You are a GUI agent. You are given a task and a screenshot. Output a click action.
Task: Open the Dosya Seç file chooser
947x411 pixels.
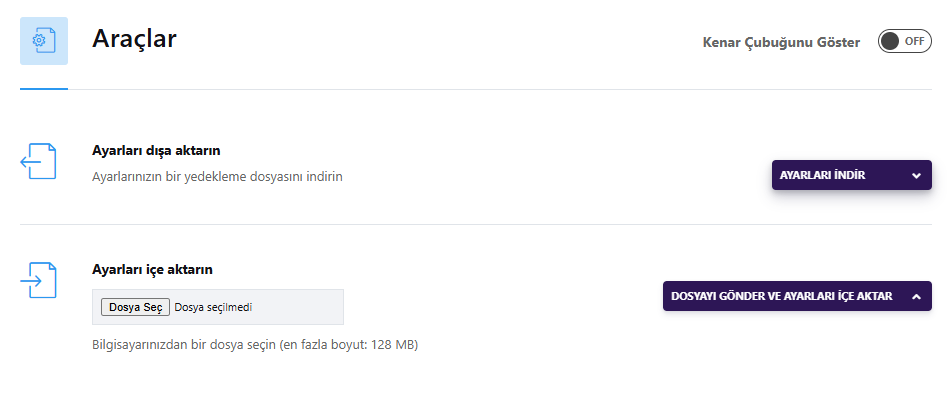point(135,307)
